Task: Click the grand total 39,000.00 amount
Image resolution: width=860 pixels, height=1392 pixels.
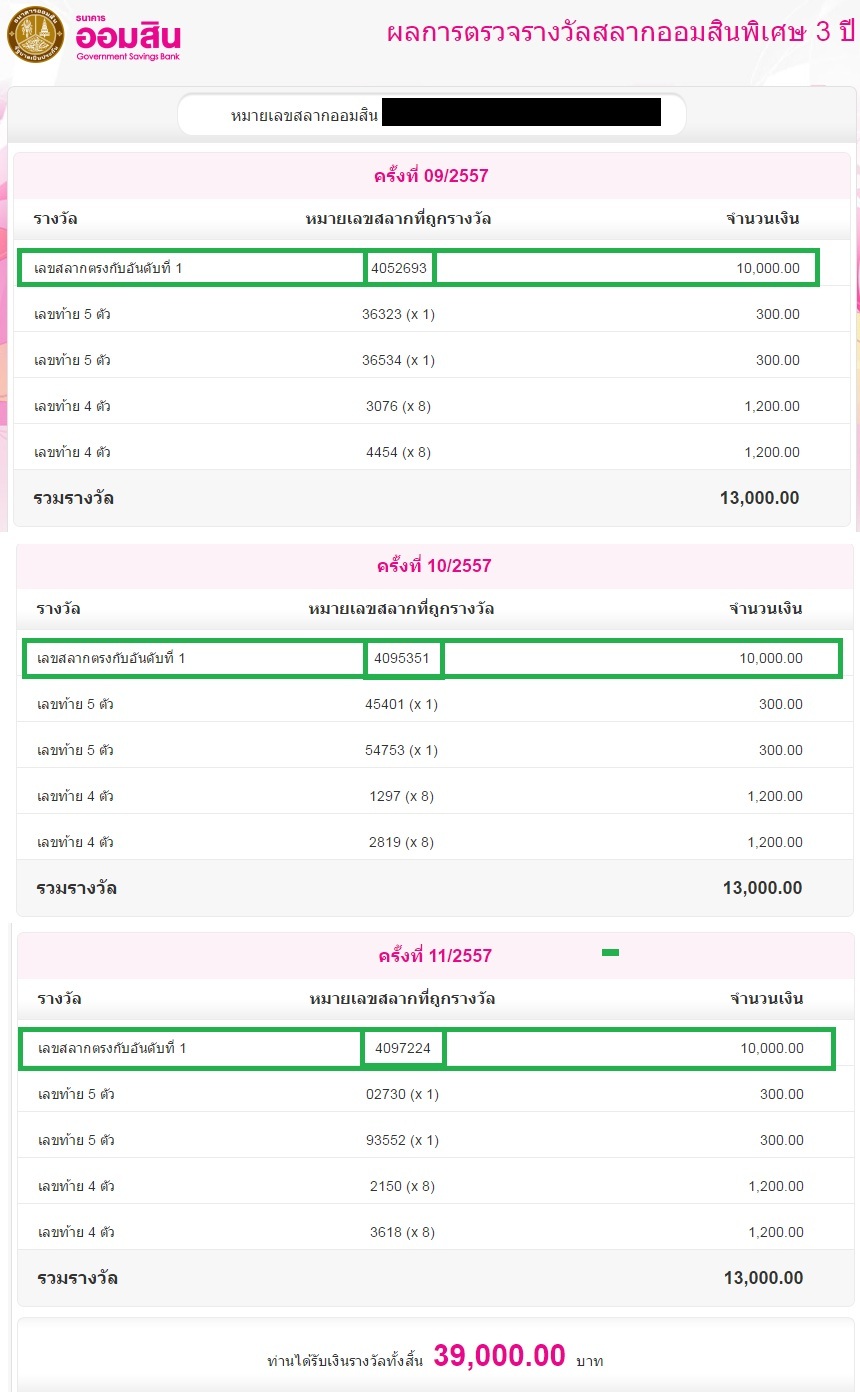Action: coord(500,1356)
